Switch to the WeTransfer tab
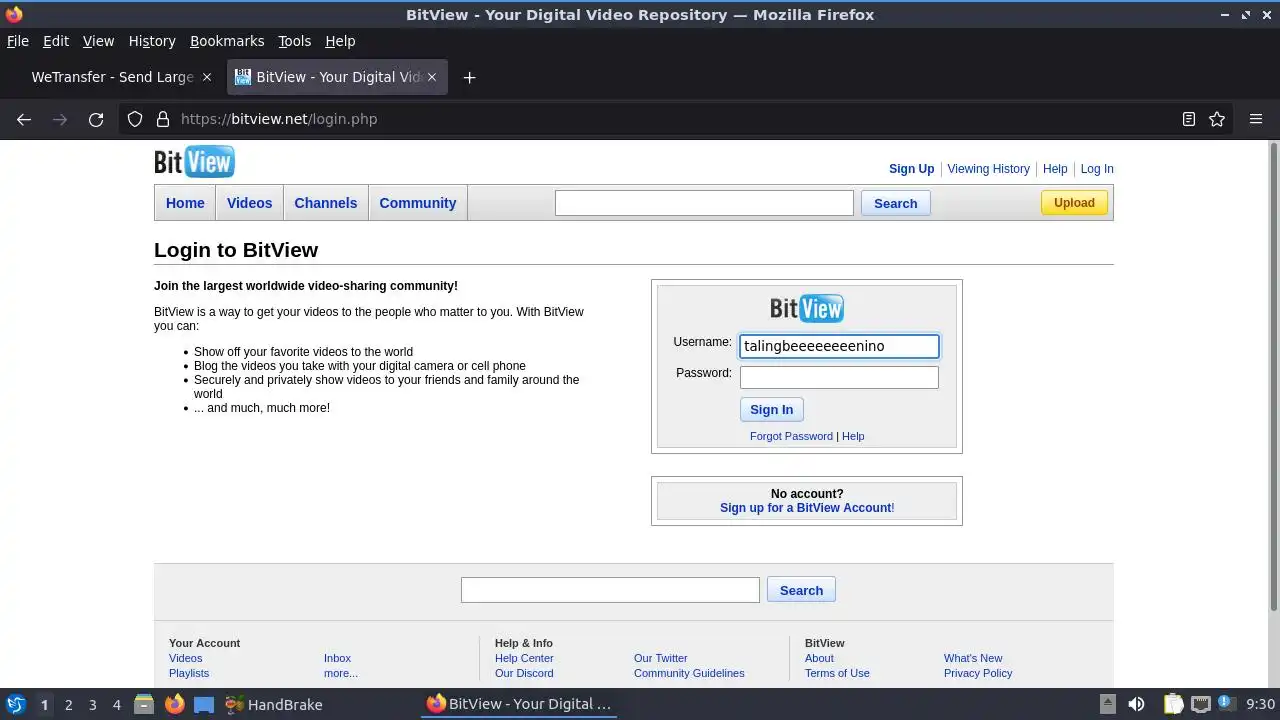 pos(110,77)
